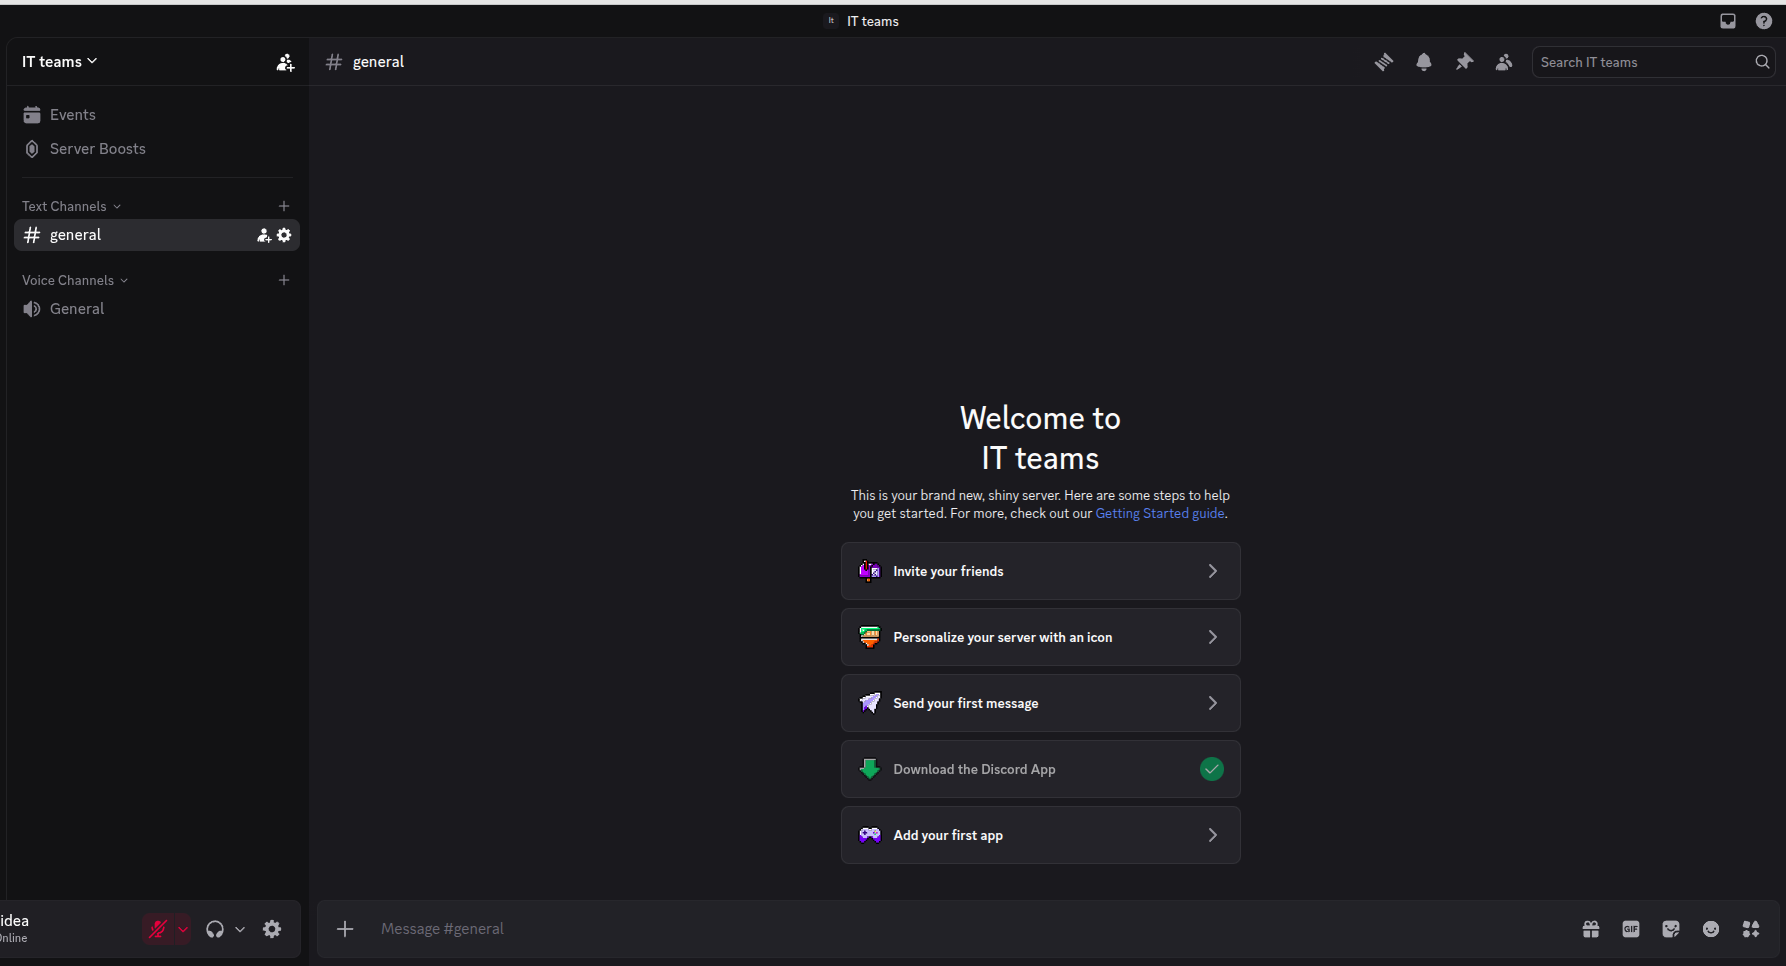The image size is (1786, 966).
Task: Open the emoji picker
Action: pos(1711,929)
